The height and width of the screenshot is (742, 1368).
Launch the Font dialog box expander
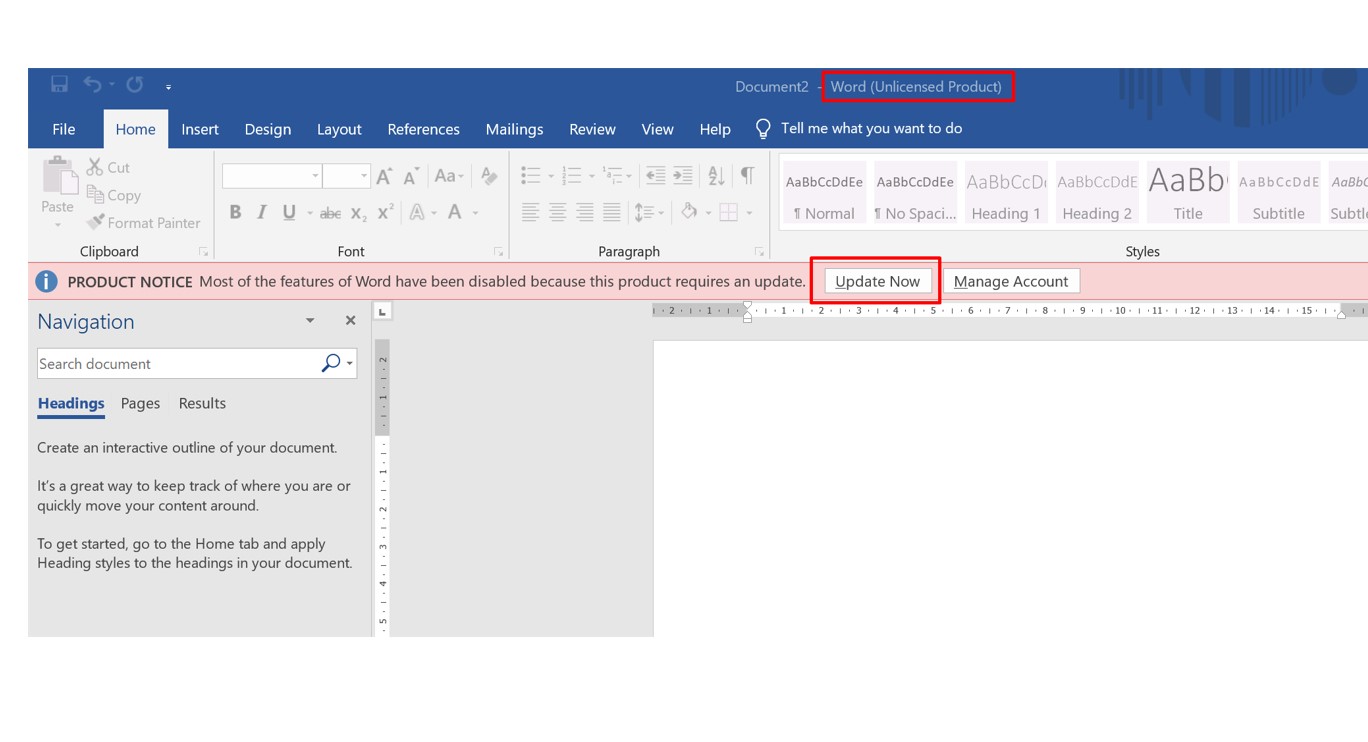(x=498, y=252)
